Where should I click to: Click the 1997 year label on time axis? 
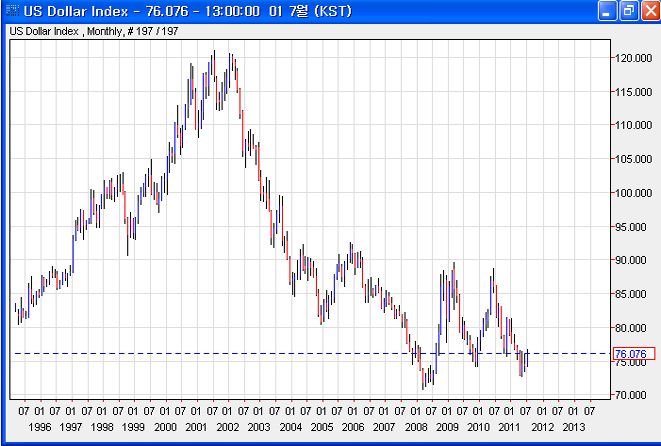click(x=71, y=427)
